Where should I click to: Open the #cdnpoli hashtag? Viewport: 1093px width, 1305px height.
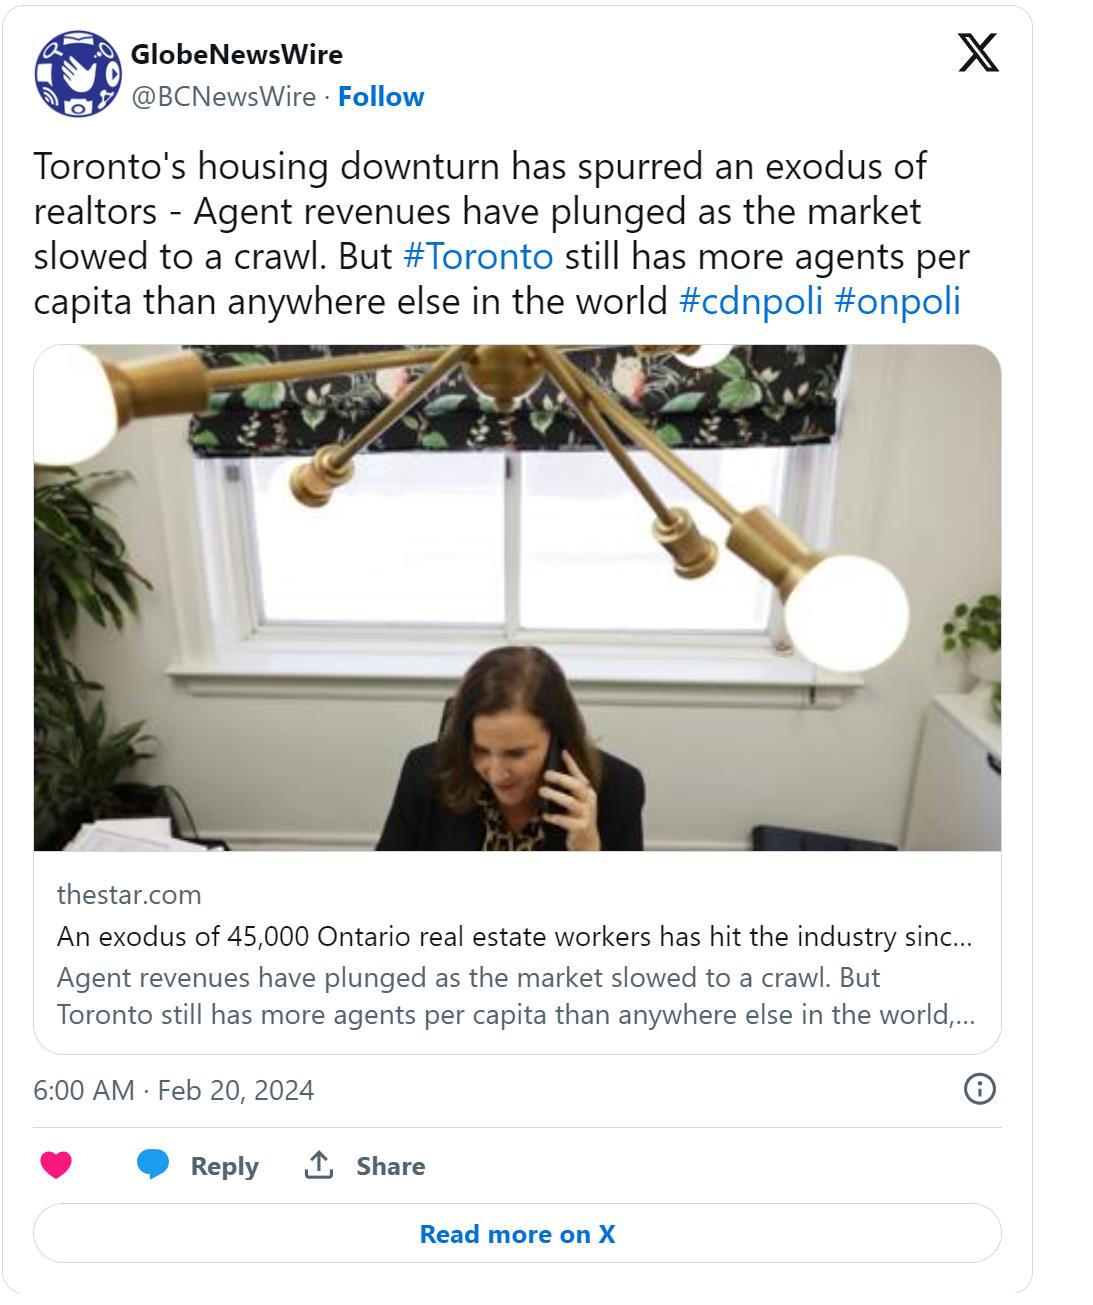pyautogui.click(x=749, y=301)
